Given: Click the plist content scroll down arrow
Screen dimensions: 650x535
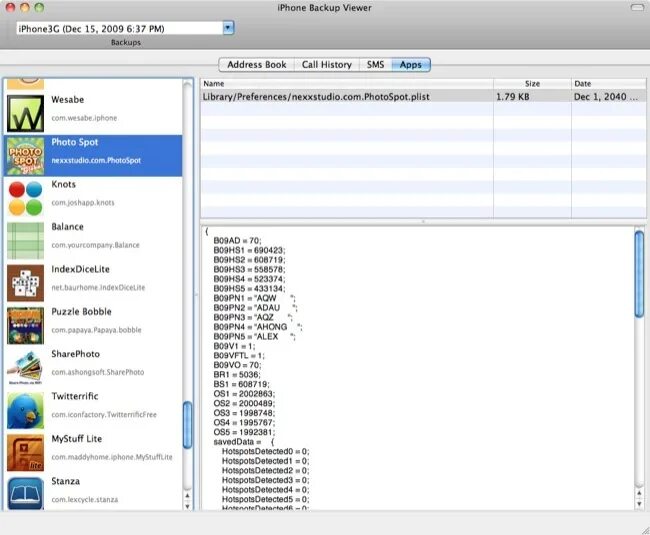Looking at the screenshot, I should 639,504.
